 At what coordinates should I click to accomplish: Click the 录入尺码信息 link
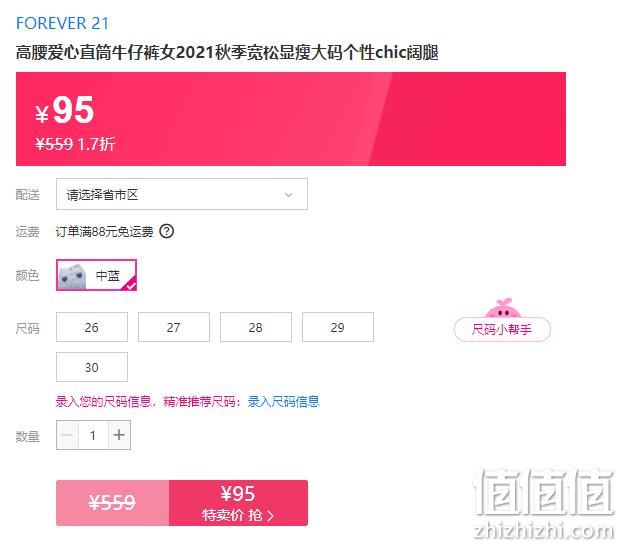click(x=283, y=401)
